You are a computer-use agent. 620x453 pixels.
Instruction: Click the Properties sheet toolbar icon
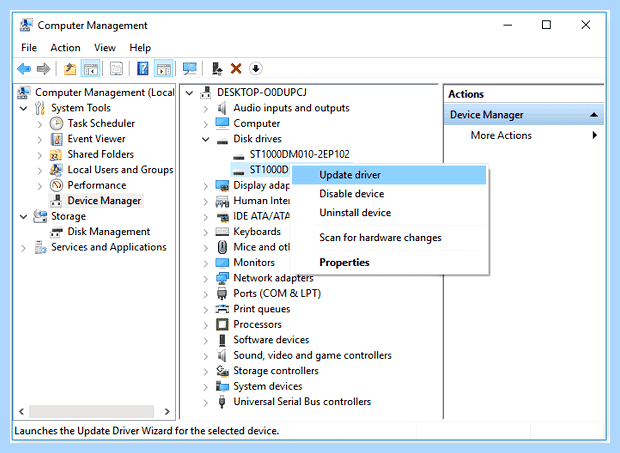116,69
